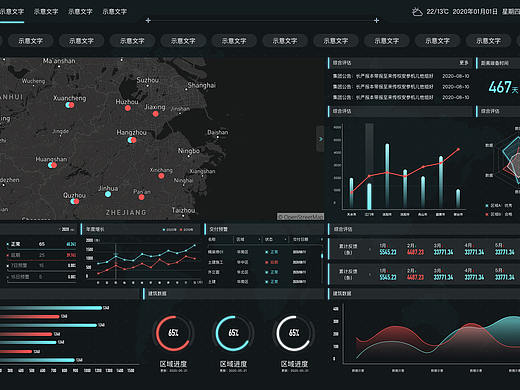Open the Hangzhou map marker
The height and width of the screenshot is (390, 520).
coord(132,140)
